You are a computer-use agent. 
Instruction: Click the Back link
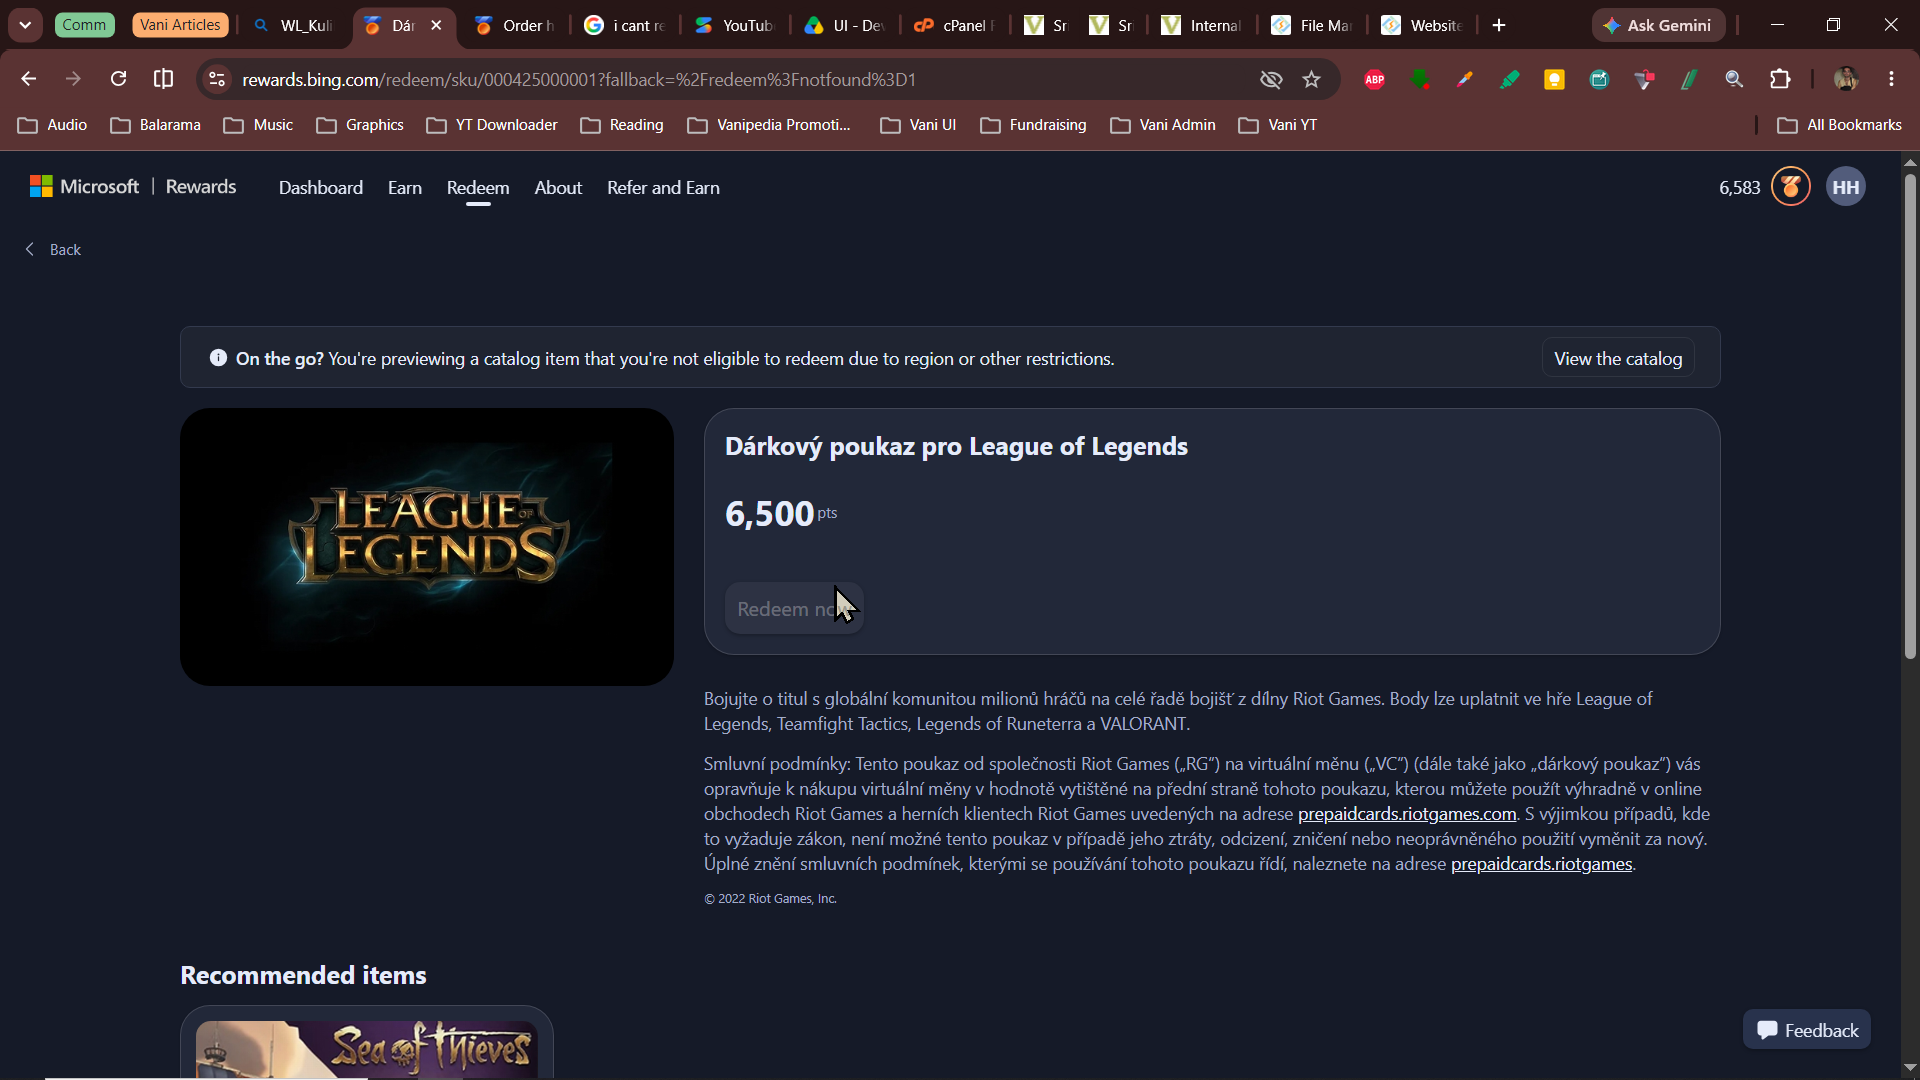[53, 250]
